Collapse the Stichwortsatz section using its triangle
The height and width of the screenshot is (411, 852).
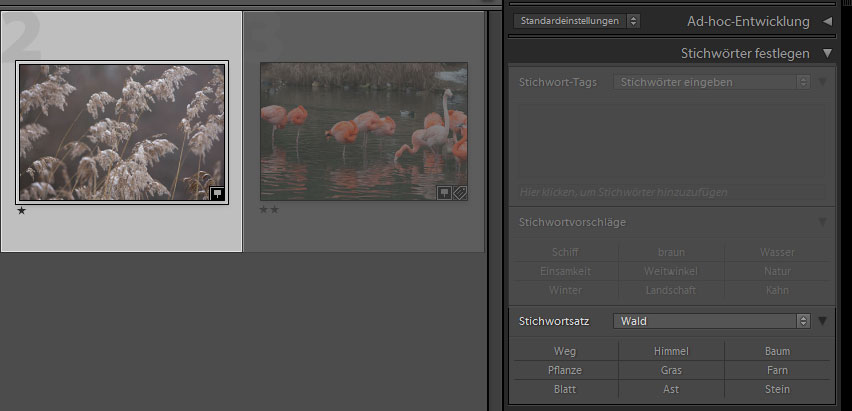click(823, 321)
